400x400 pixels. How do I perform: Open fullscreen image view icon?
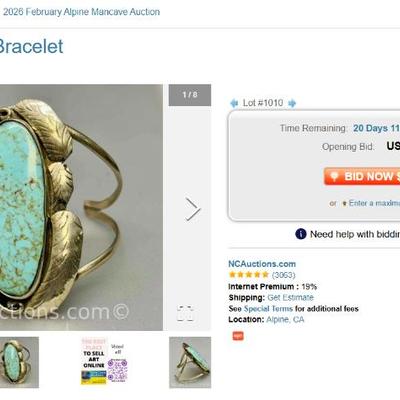coord(185,313)
